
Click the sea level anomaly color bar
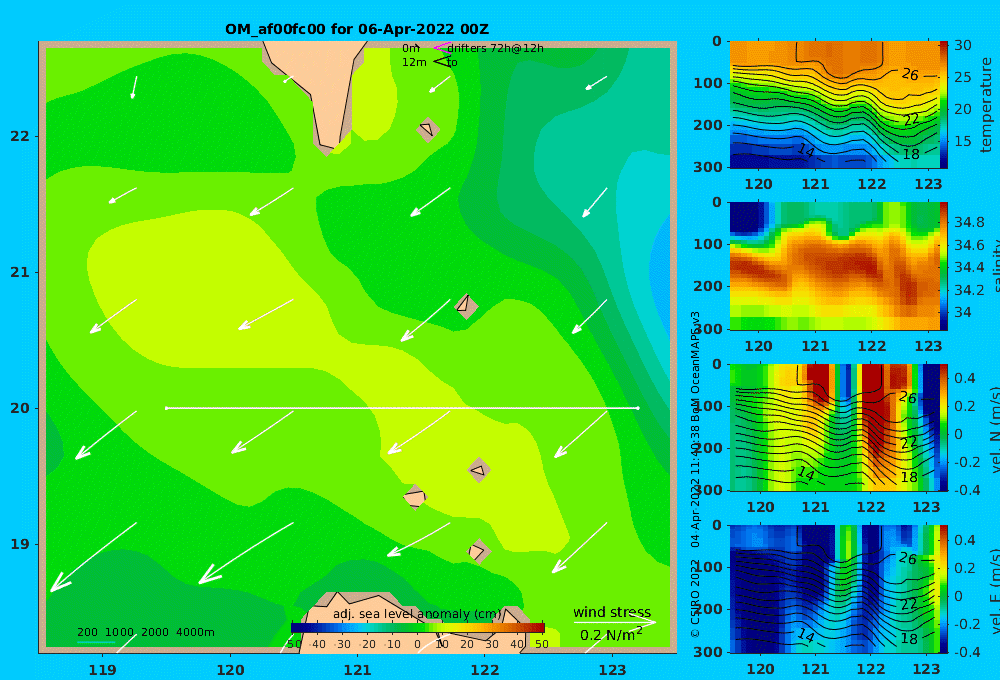click(418, 628)
